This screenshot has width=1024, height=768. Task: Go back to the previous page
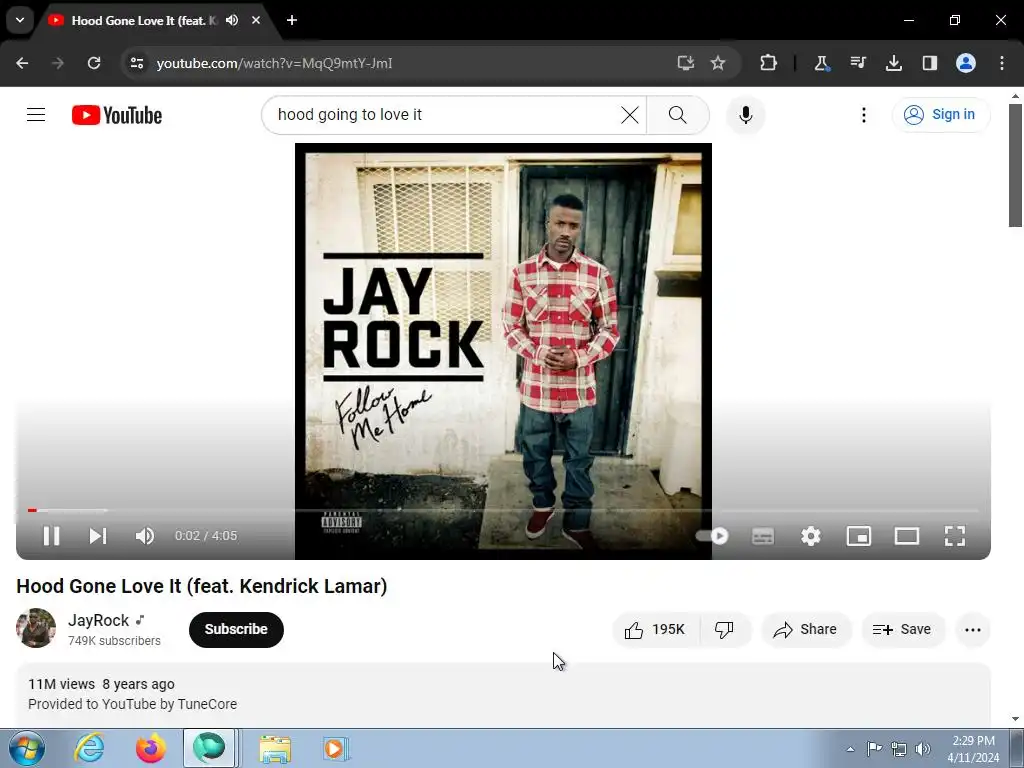pos(22,63)
